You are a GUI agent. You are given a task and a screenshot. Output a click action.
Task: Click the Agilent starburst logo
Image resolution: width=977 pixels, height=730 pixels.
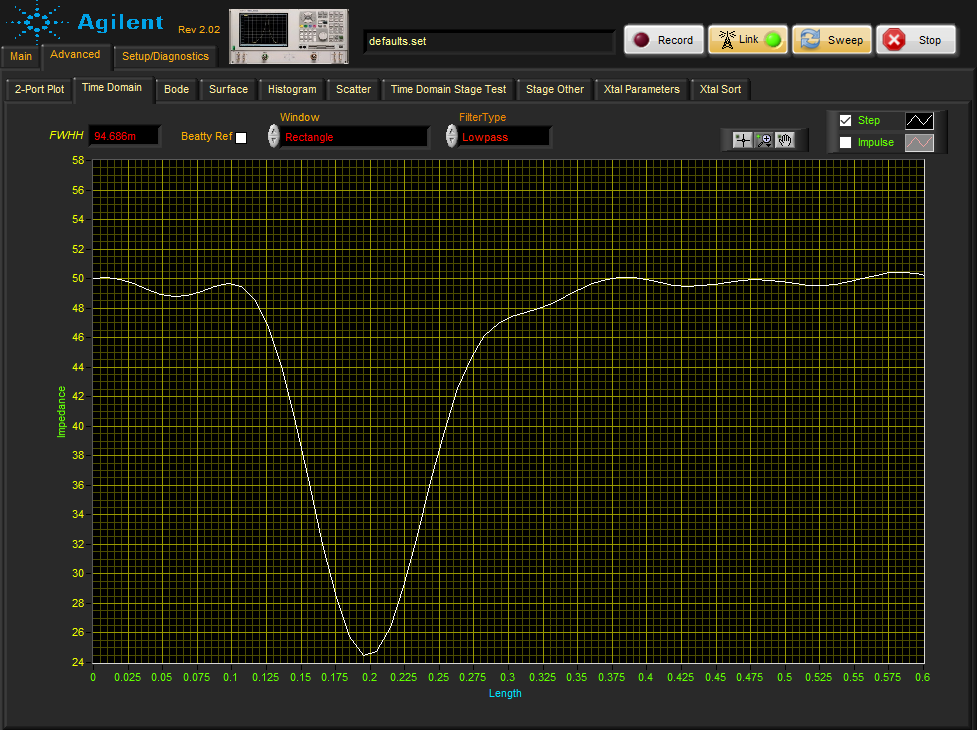37,24
